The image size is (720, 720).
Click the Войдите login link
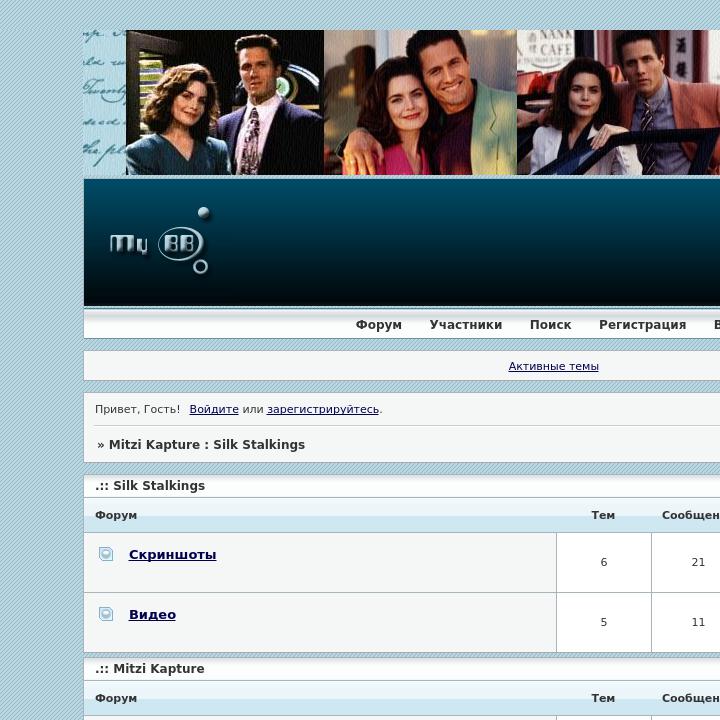[x=214, y=409]
